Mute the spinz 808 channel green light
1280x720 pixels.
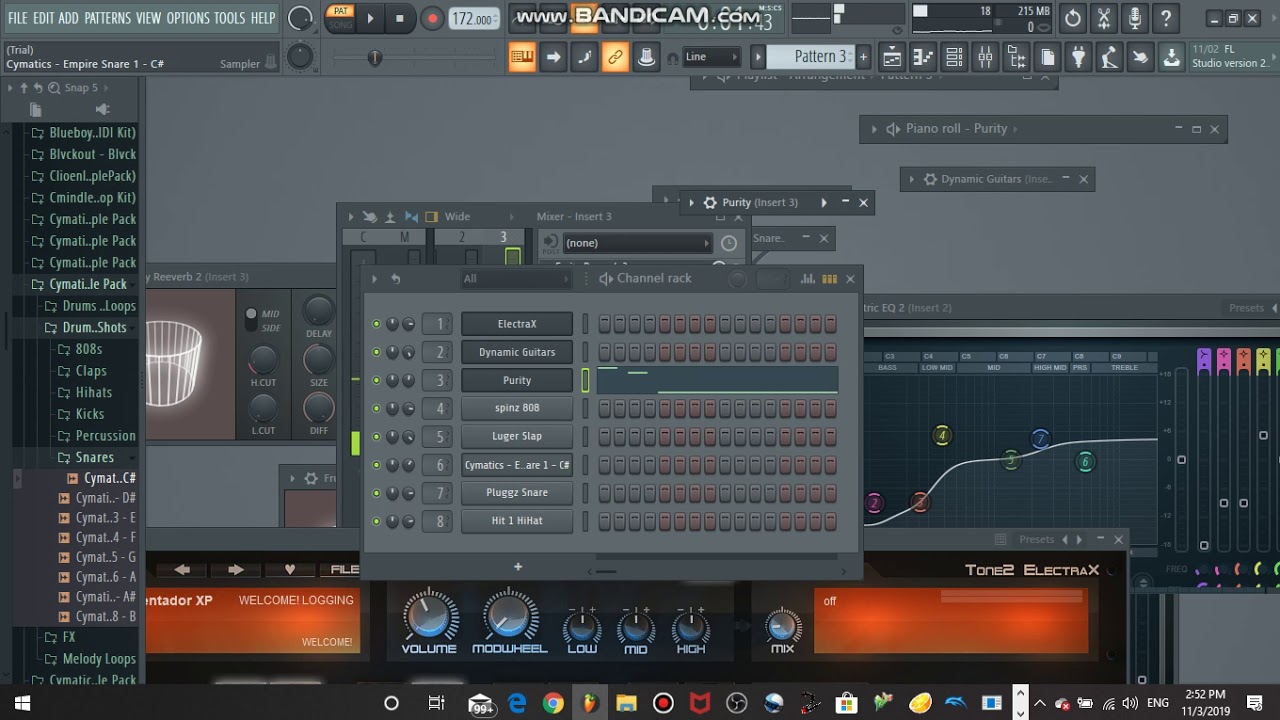(376, 408)
